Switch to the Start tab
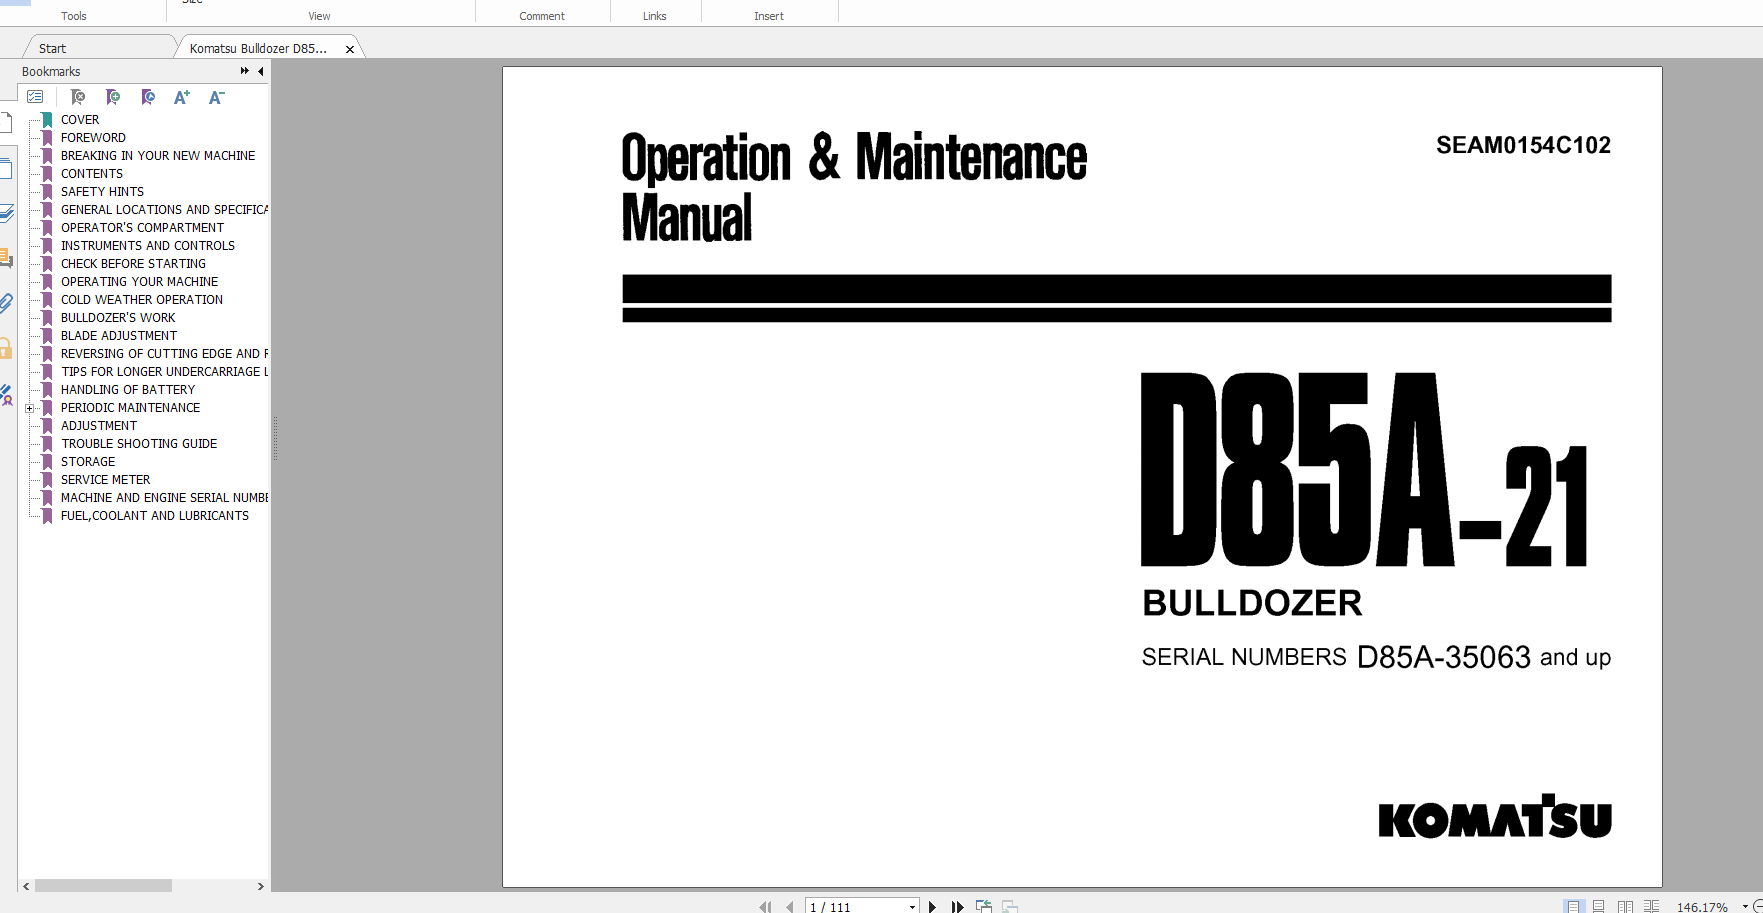This screenshot has height=913, width=1763. pos(51,47)
